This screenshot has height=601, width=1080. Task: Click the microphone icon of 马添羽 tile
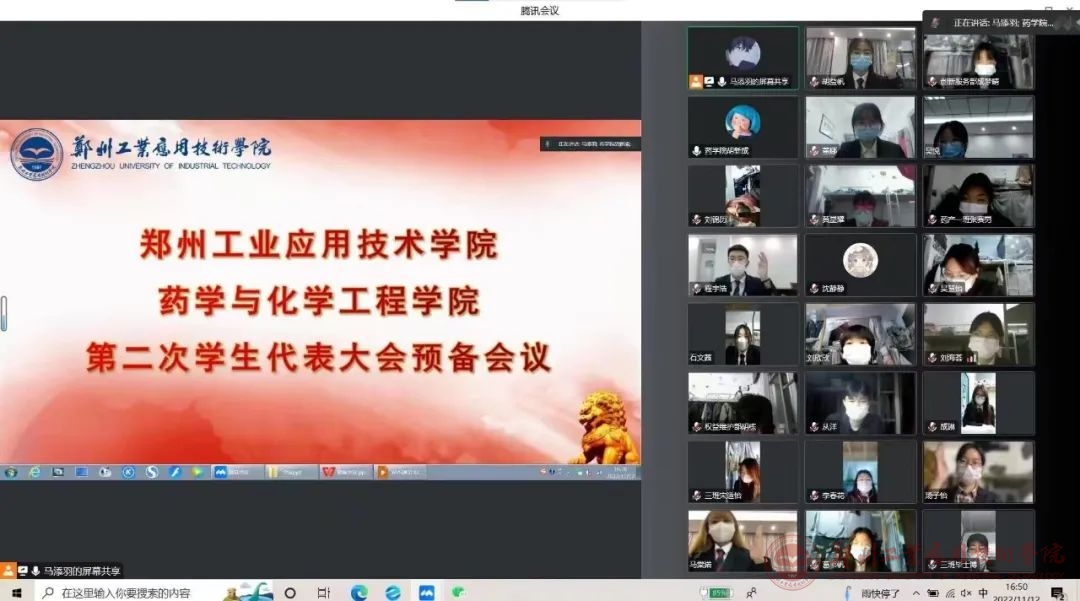[x=721, y=81]
